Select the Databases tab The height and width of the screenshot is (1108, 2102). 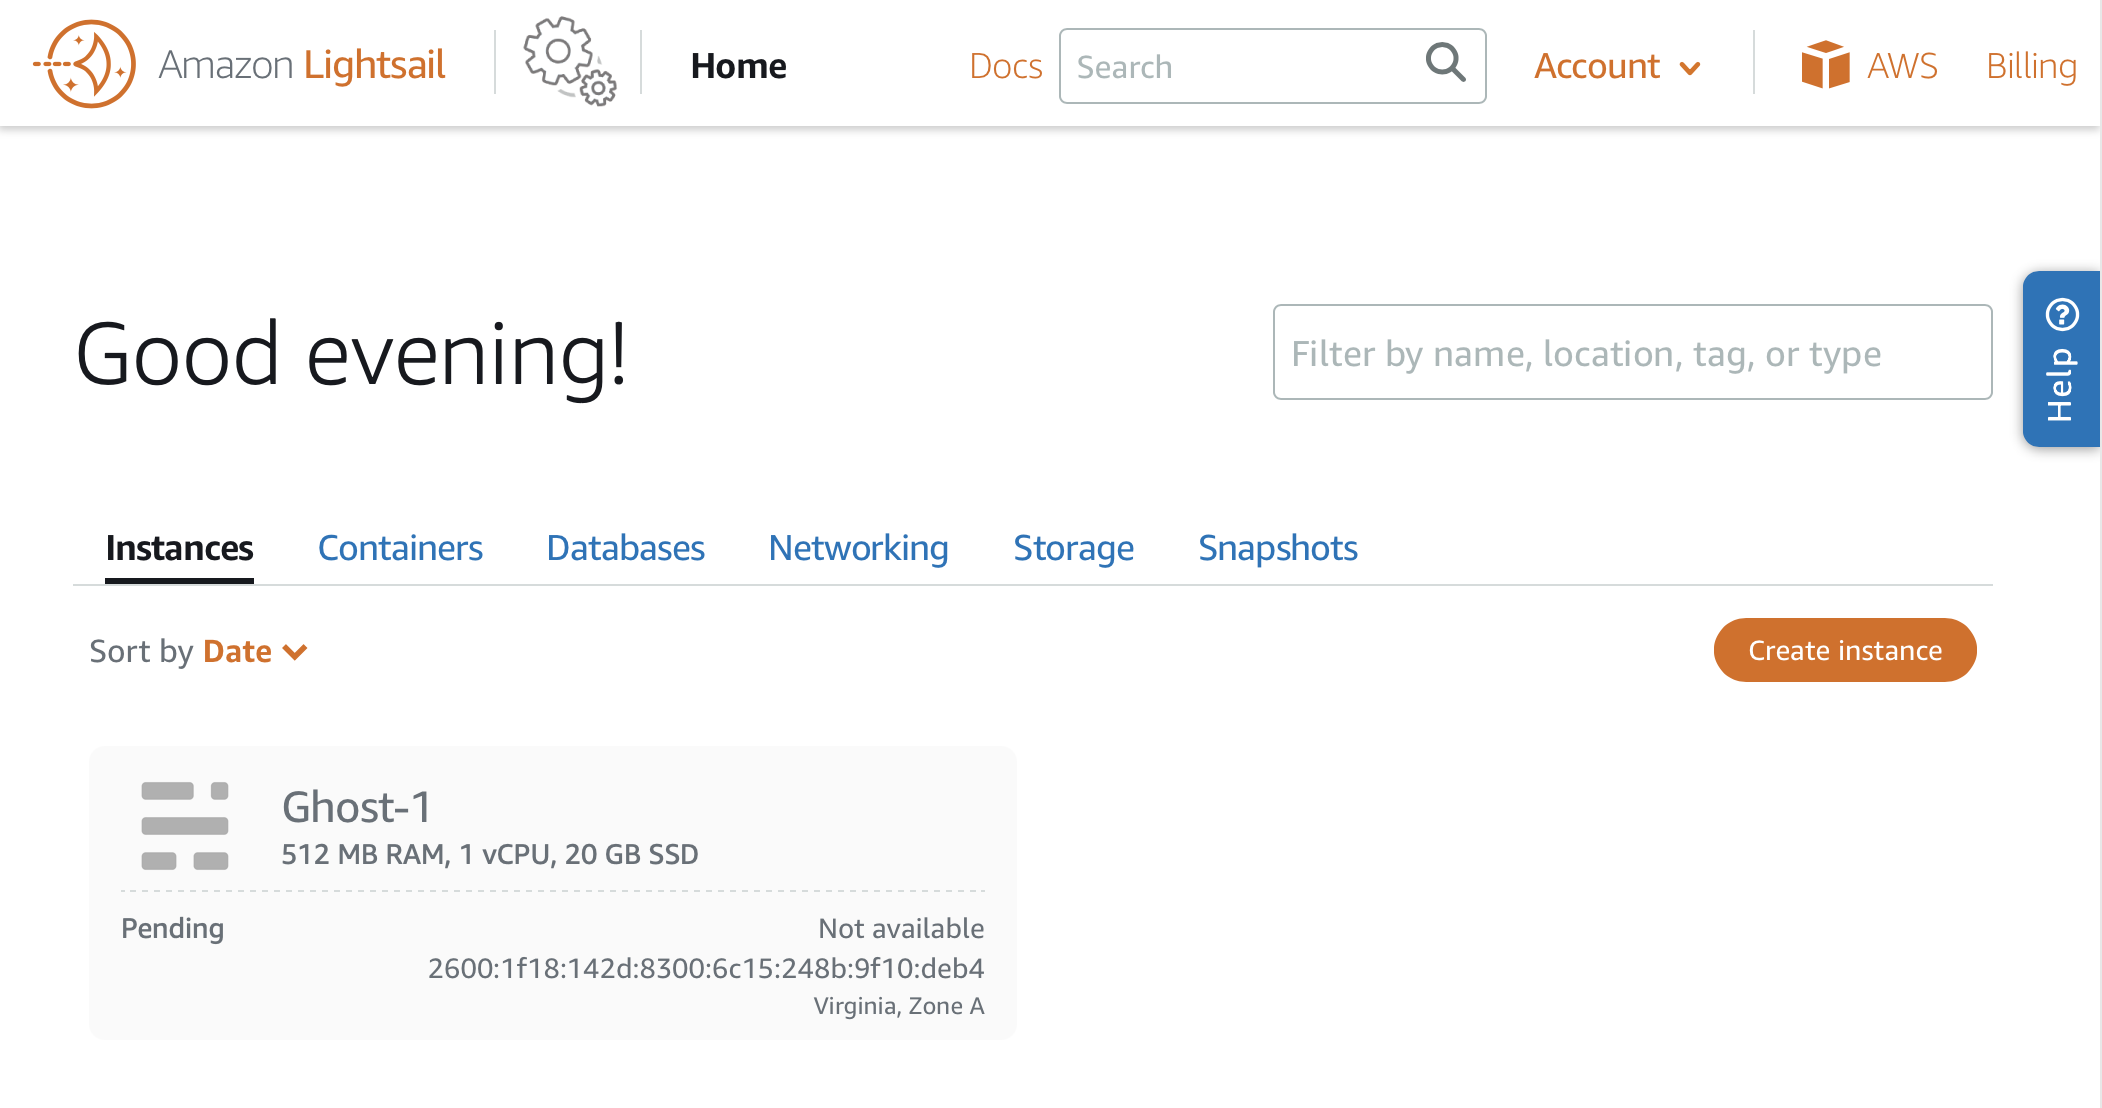625,548
